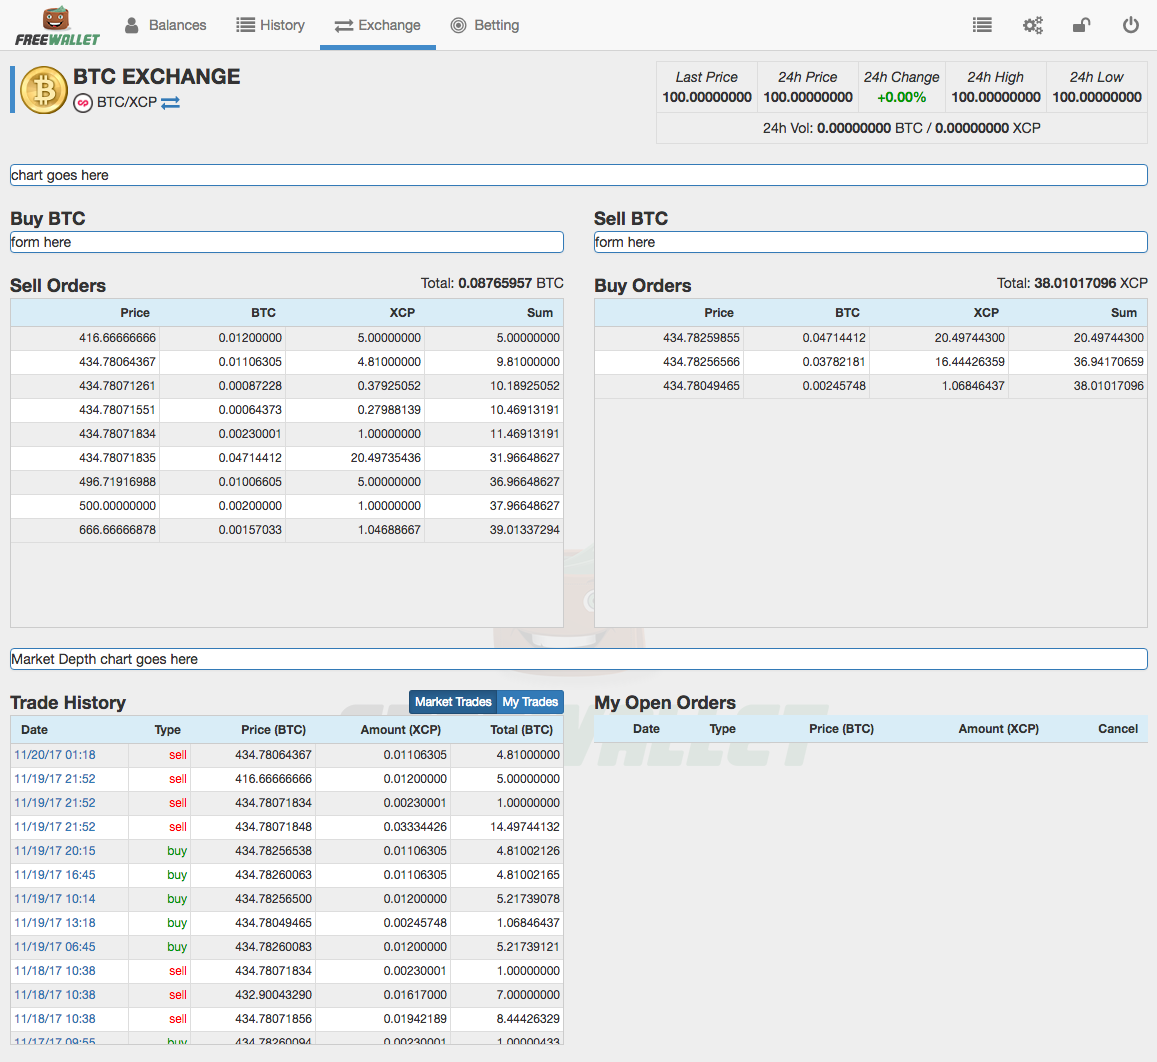
Task: Click the XCP round icon beside BTC/XCP
Action: [x=83, y=103]
